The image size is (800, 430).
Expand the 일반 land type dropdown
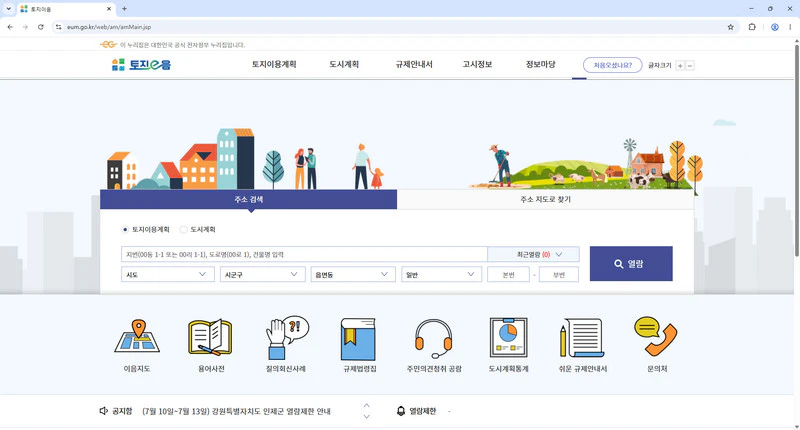pyautogui.click(x=441, y=274)
